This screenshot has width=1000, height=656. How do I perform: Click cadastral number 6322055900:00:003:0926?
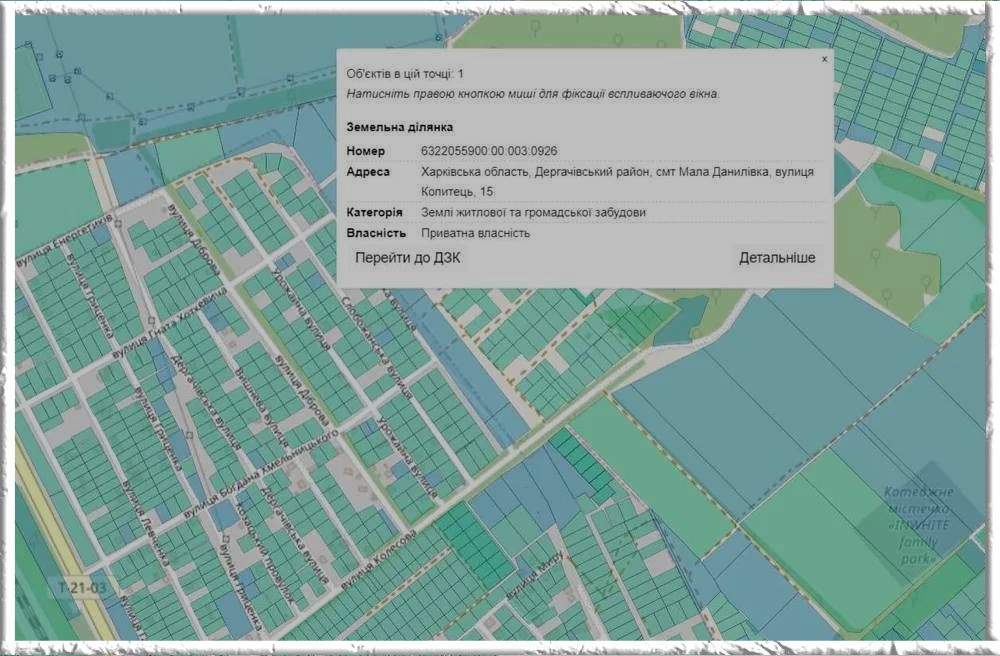click(490, 151)
